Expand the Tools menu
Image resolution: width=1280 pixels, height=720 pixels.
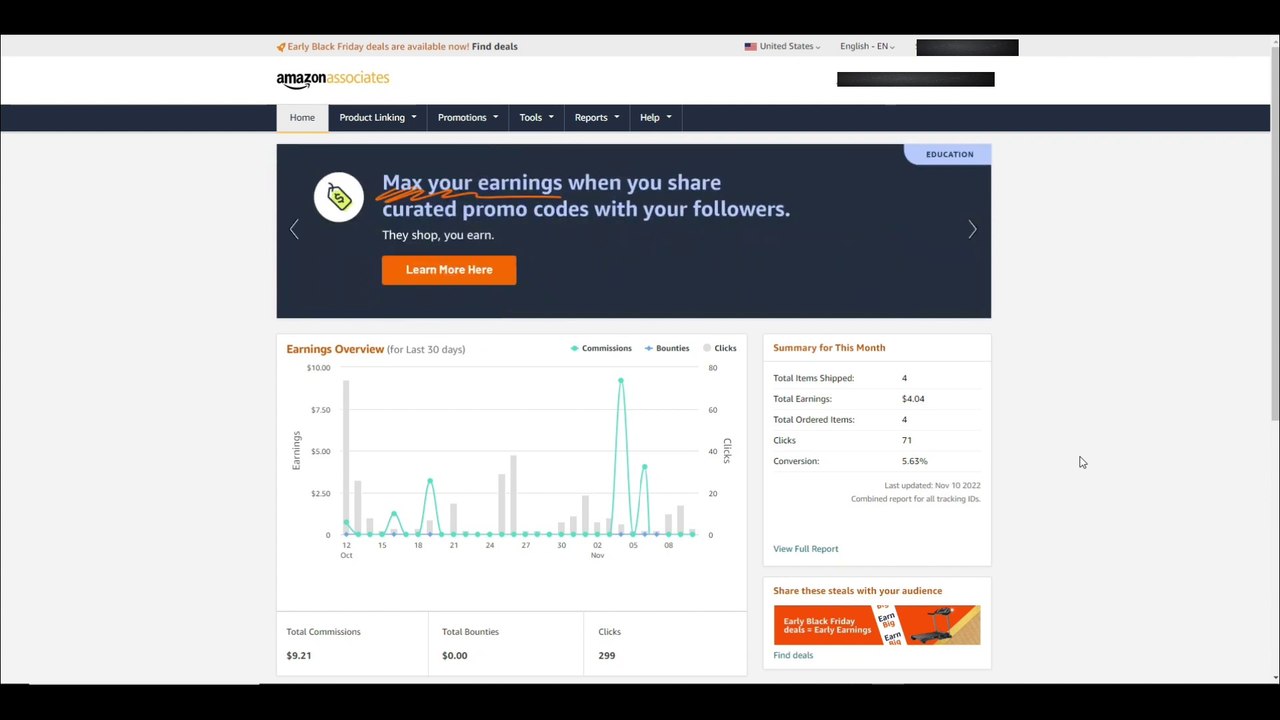coord(536,118)
